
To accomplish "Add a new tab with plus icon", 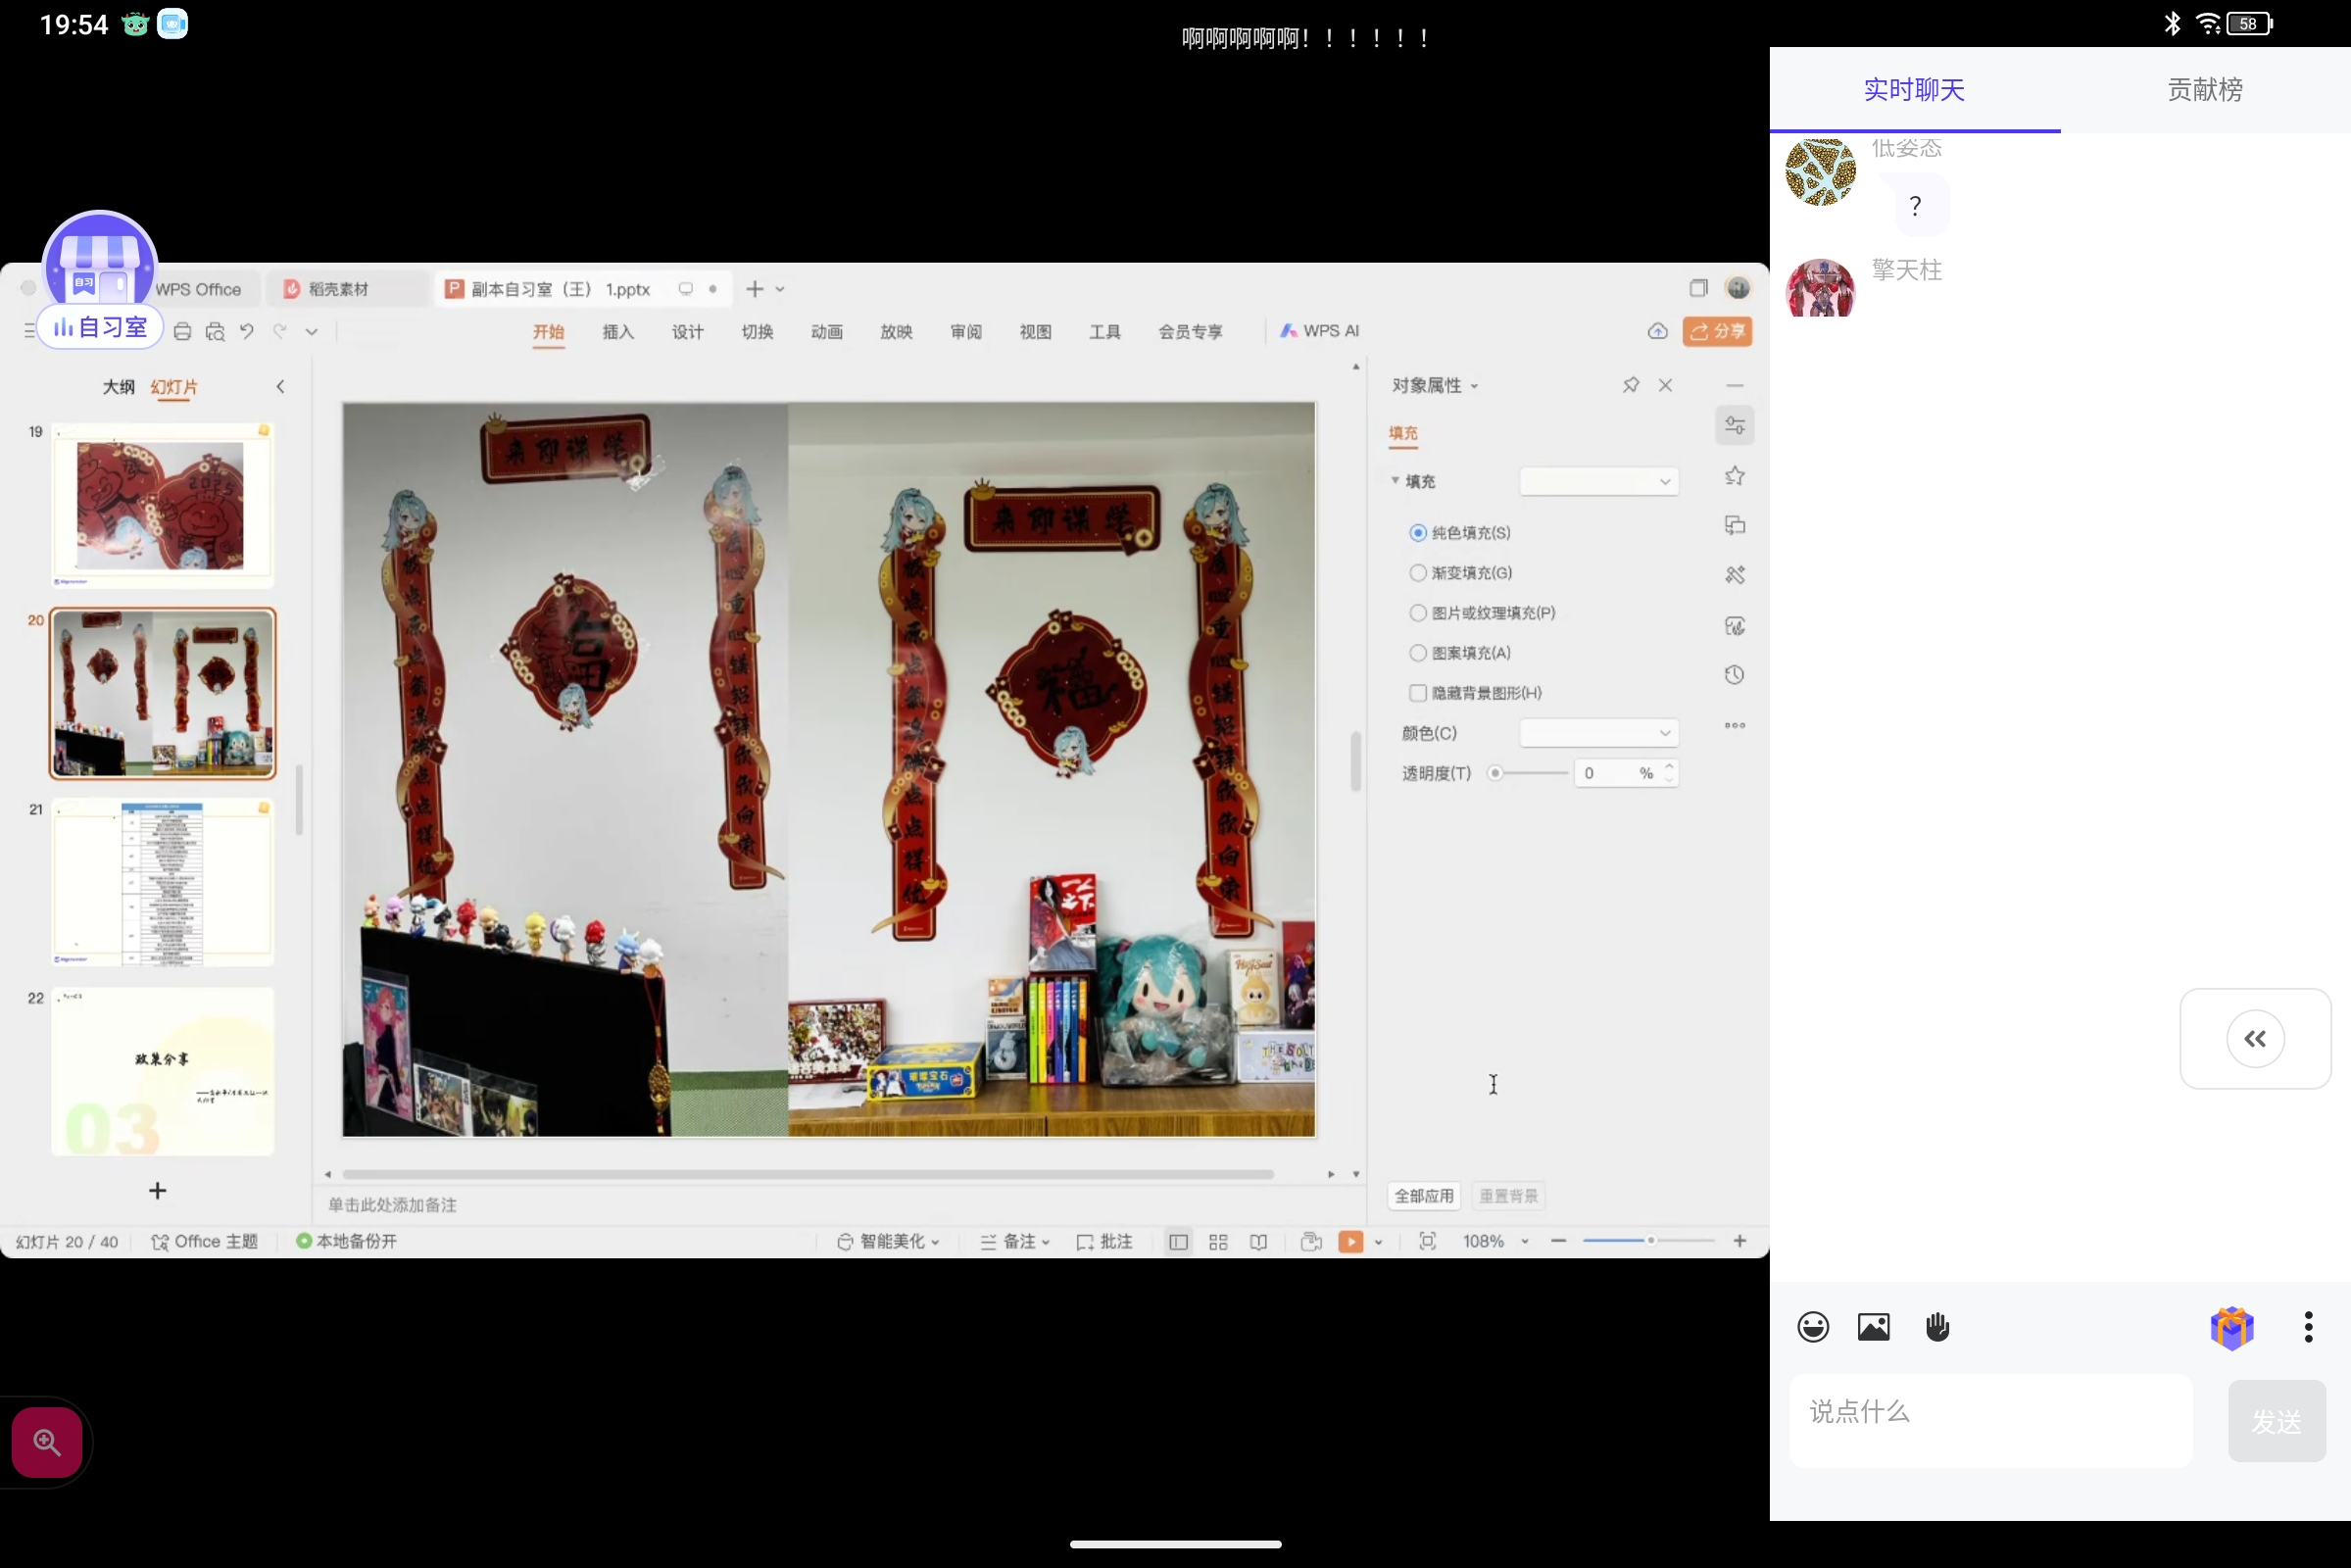I will [x=755, y=289].
